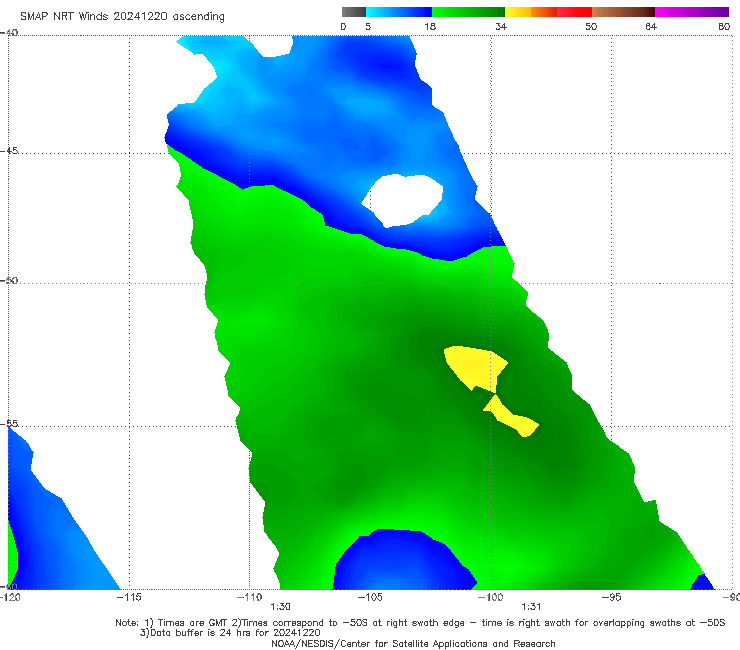Click the longitude label '-105'
This screenshot has width=740, height=650.
(370, 597)
